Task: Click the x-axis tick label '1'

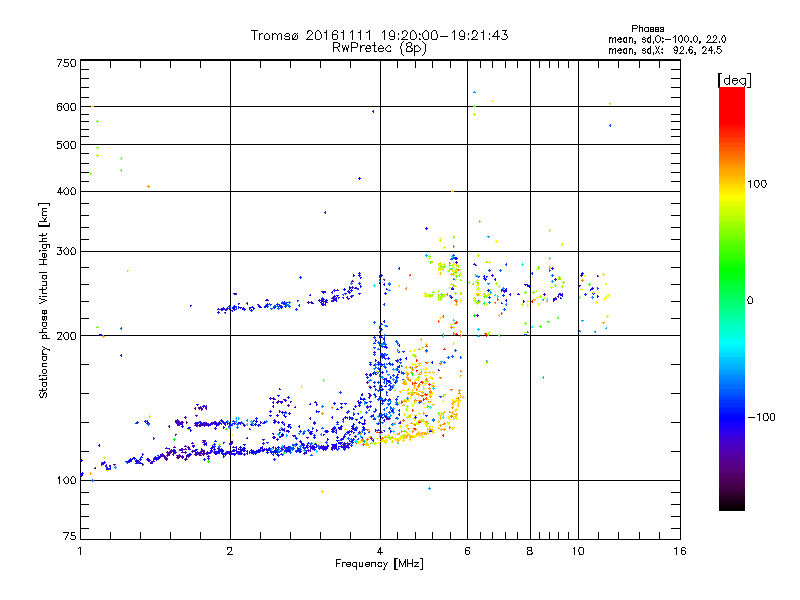Action: coord(80,551)
